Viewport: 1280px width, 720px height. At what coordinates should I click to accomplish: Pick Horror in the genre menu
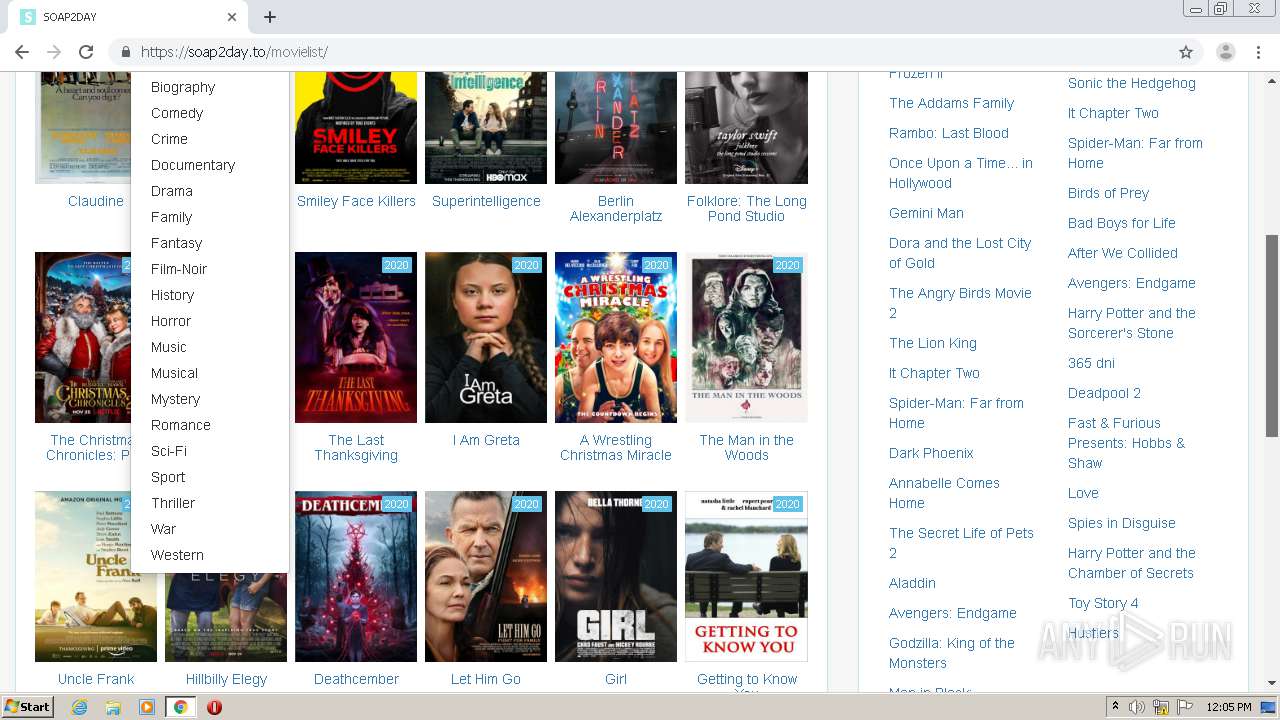point(171,321)
